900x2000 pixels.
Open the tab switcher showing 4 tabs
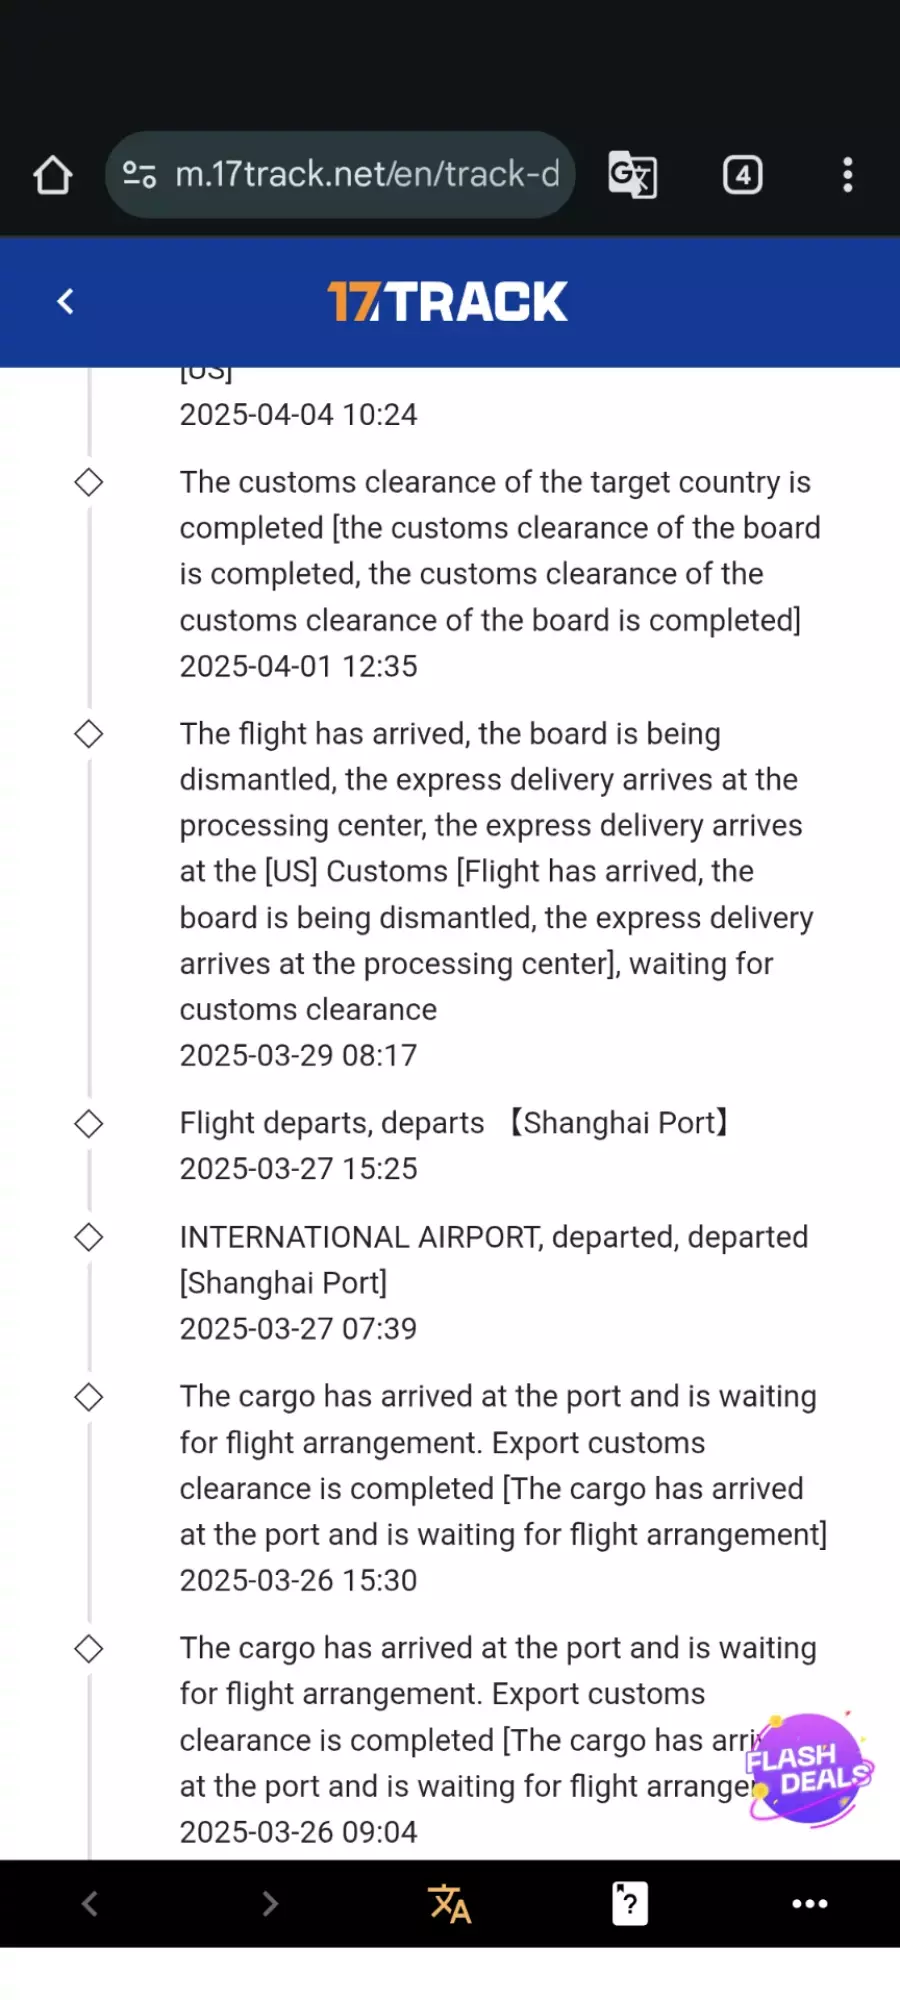pyautogui.click(x=742, y=175)
